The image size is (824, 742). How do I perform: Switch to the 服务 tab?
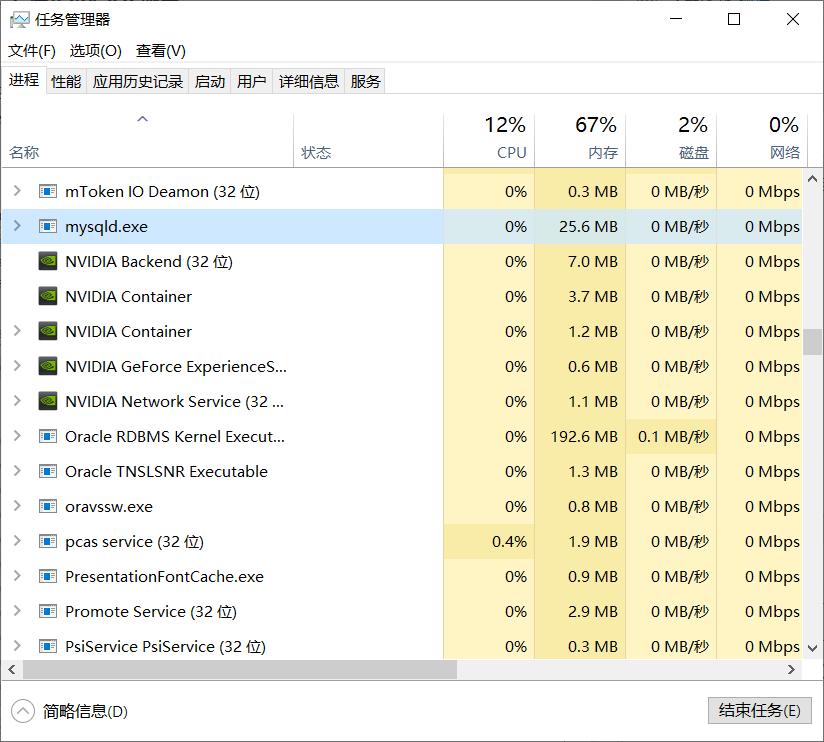(x=365, y=81)
